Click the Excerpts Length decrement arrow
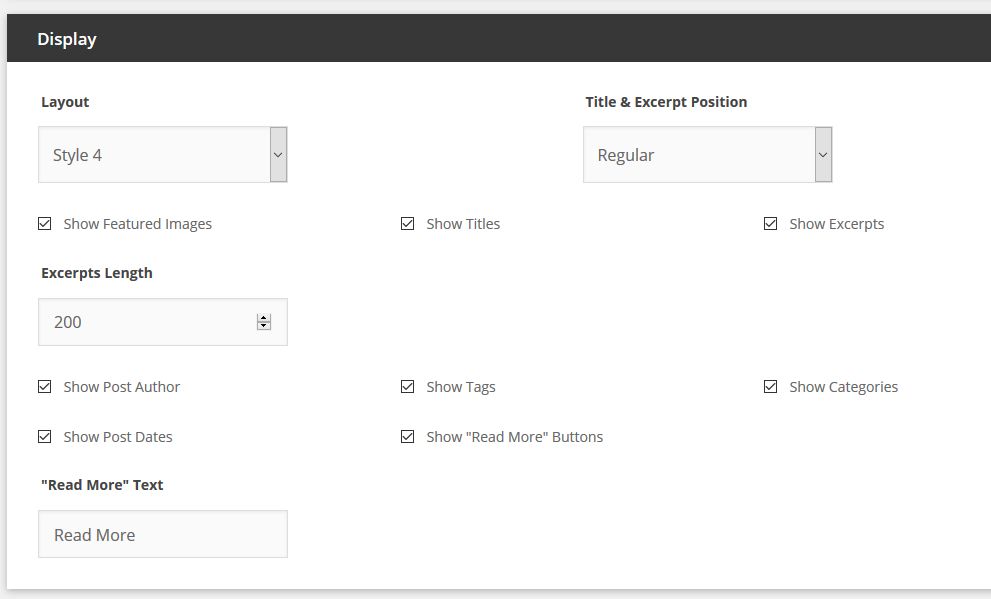This screenshot has height=599, width=991. tap(264, 326)
